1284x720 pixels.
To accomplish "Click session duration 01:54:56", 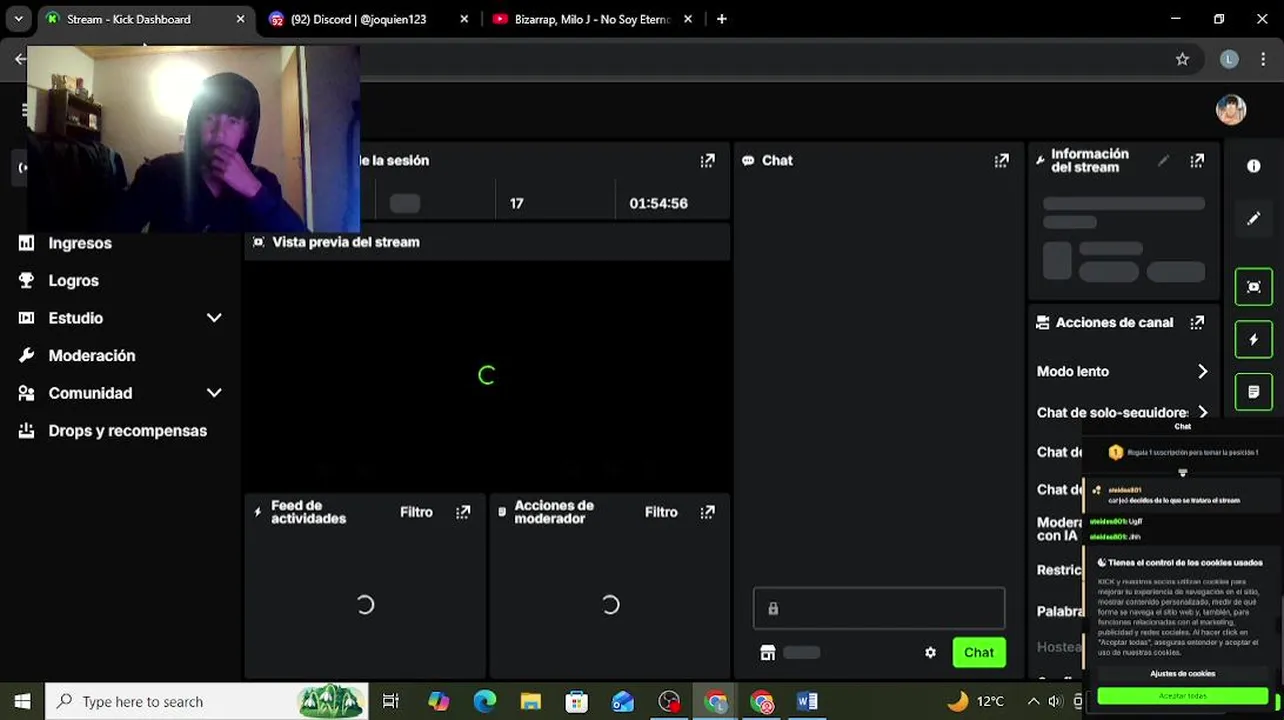I will 658,203.
